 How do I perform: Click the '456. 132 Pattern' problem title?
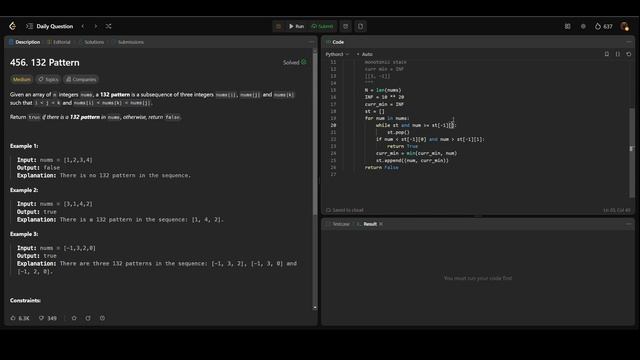(44, 62)
